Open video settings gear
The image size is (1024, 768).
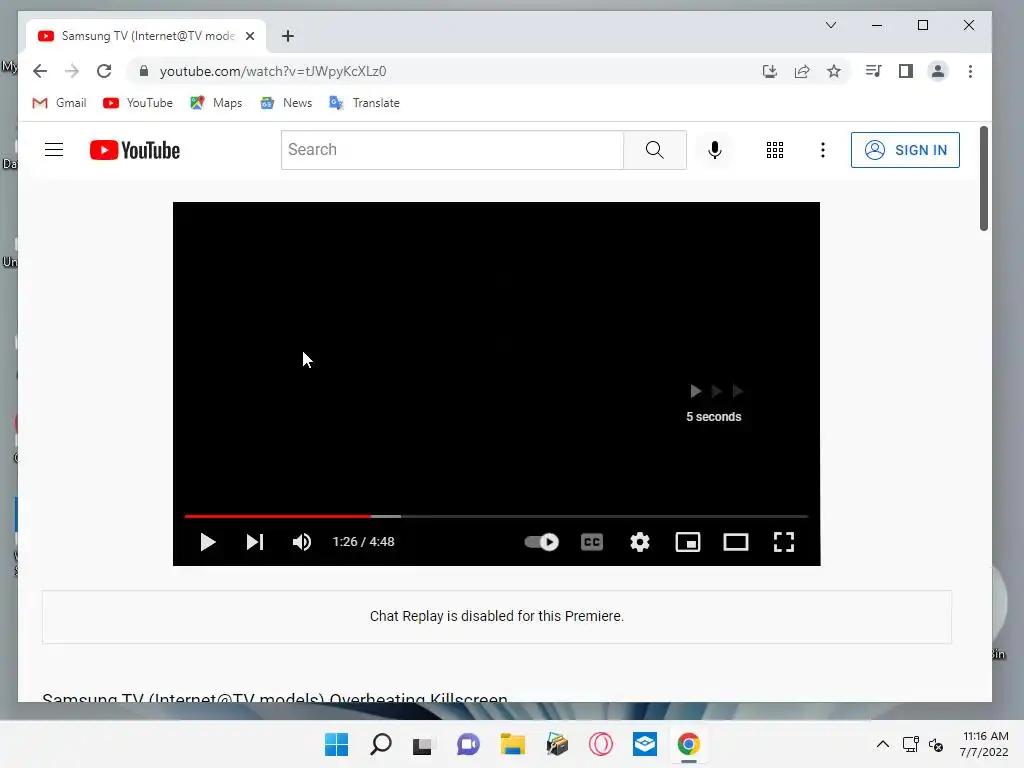(x=640, y=542)
